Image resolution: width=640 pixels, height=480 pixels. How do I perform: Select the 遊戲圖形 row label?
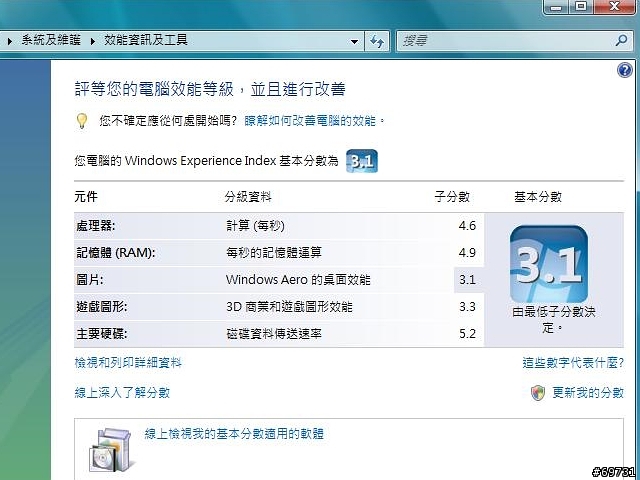pos(102,307)
